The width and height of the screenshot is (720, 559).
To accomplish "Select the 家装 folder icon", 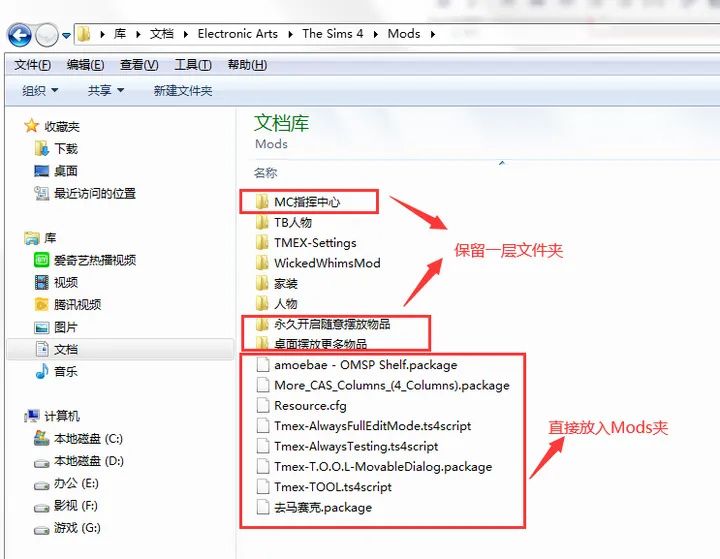I will [x=262, y=283].
